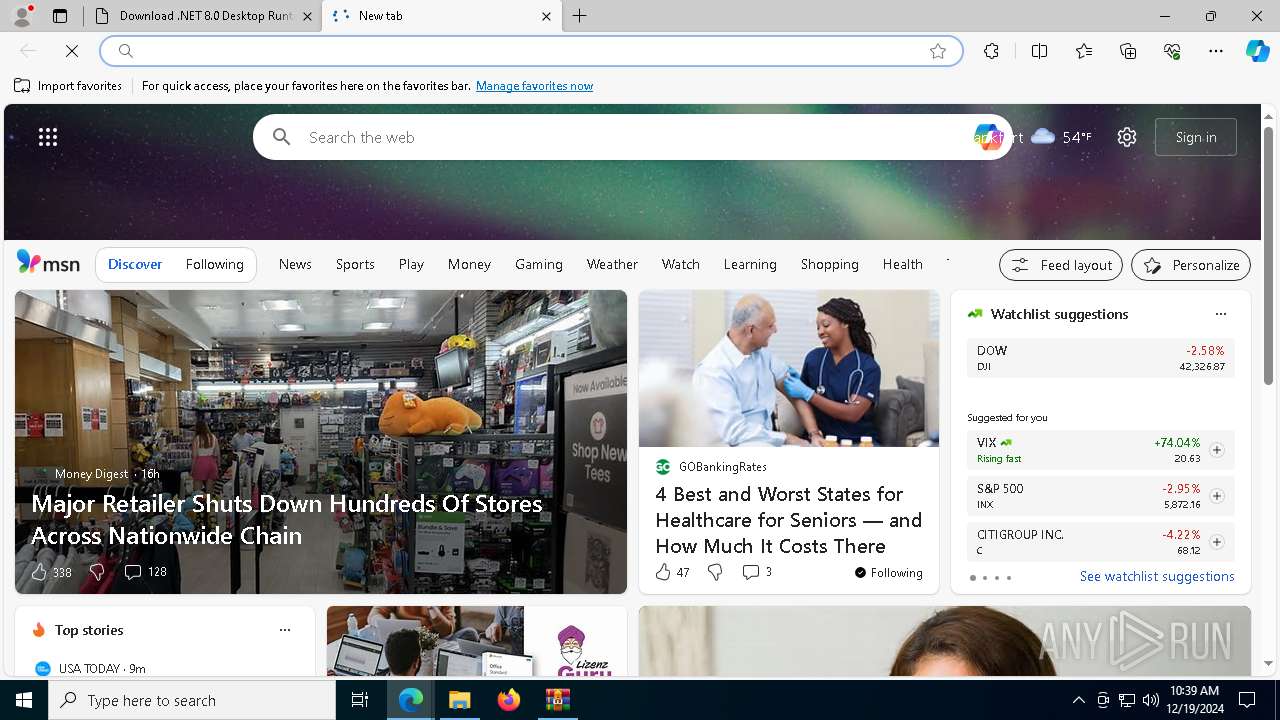Open comments on Healthcare for Seniors article

click(757, 572)
